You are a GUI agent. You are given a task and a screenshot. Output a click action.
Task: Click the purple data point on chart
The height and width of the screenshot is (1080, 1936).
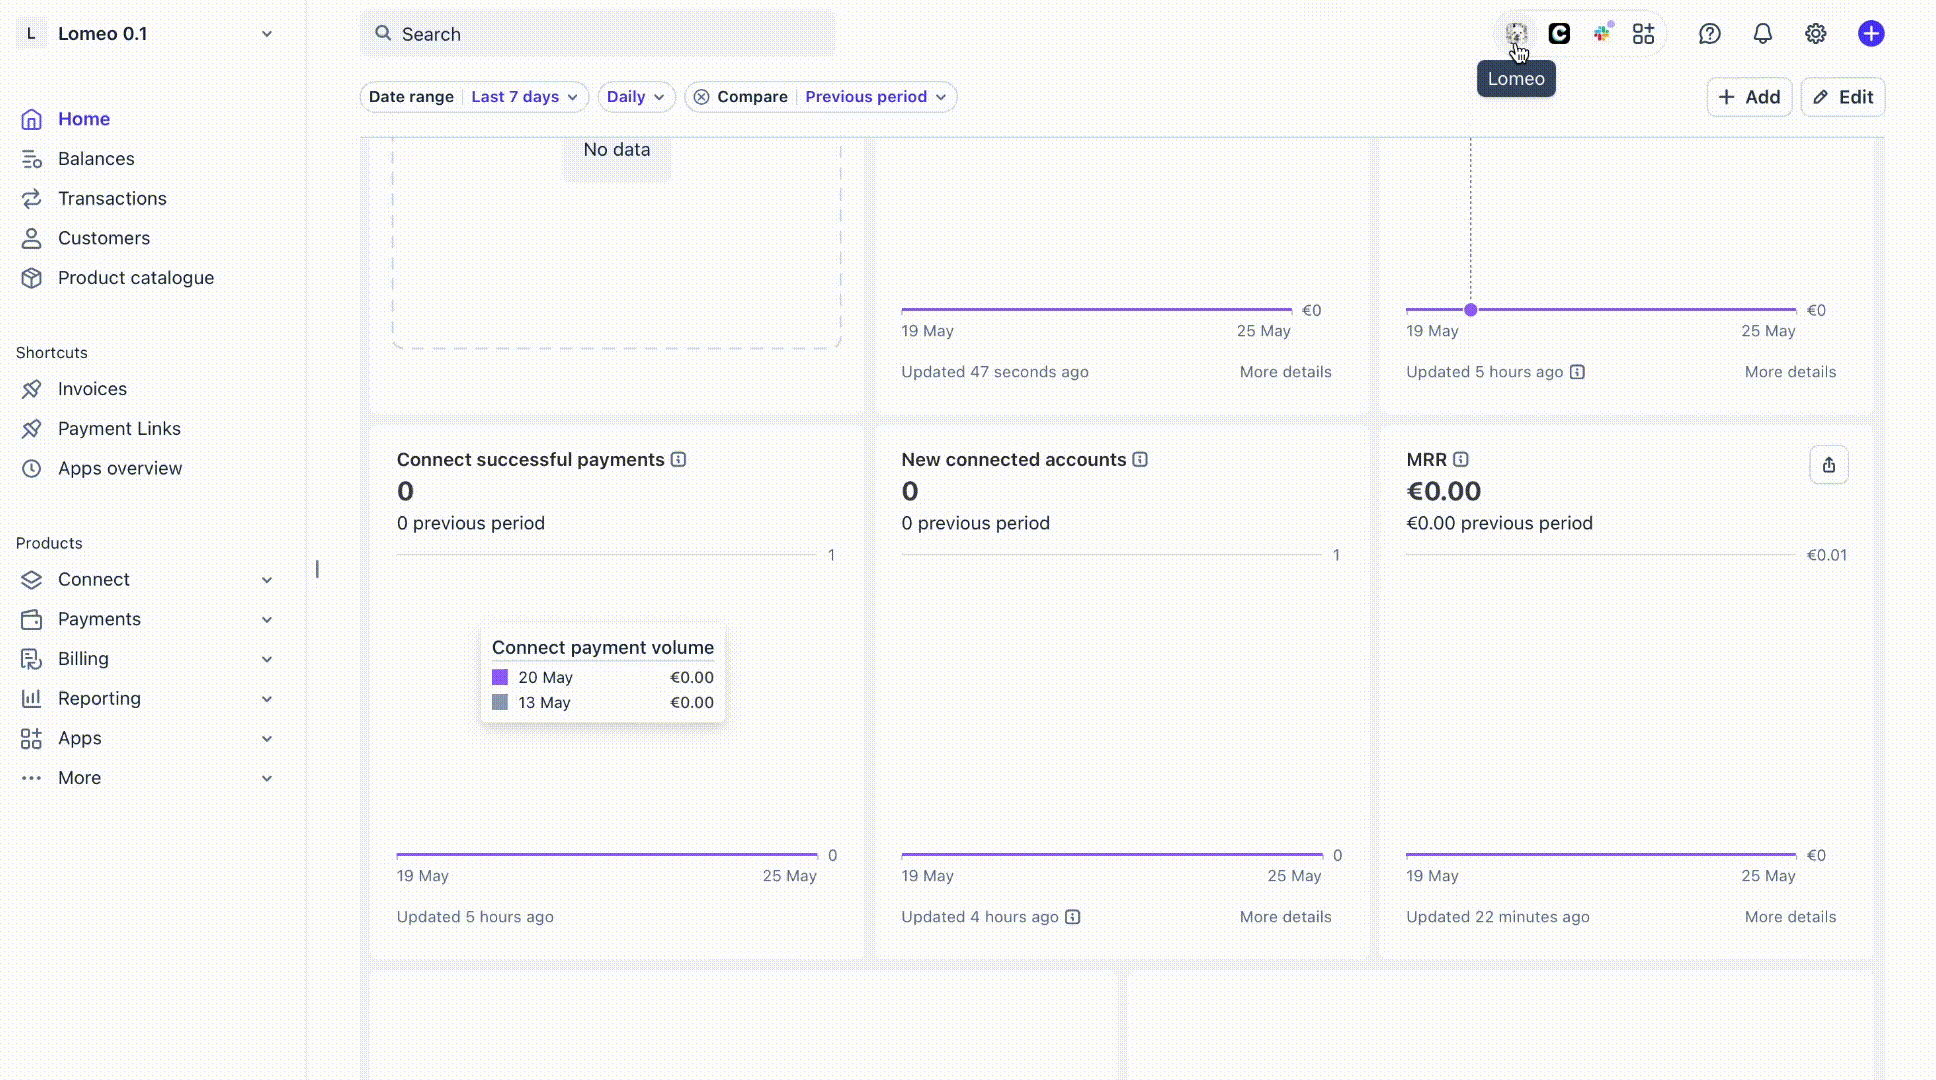1471,310
